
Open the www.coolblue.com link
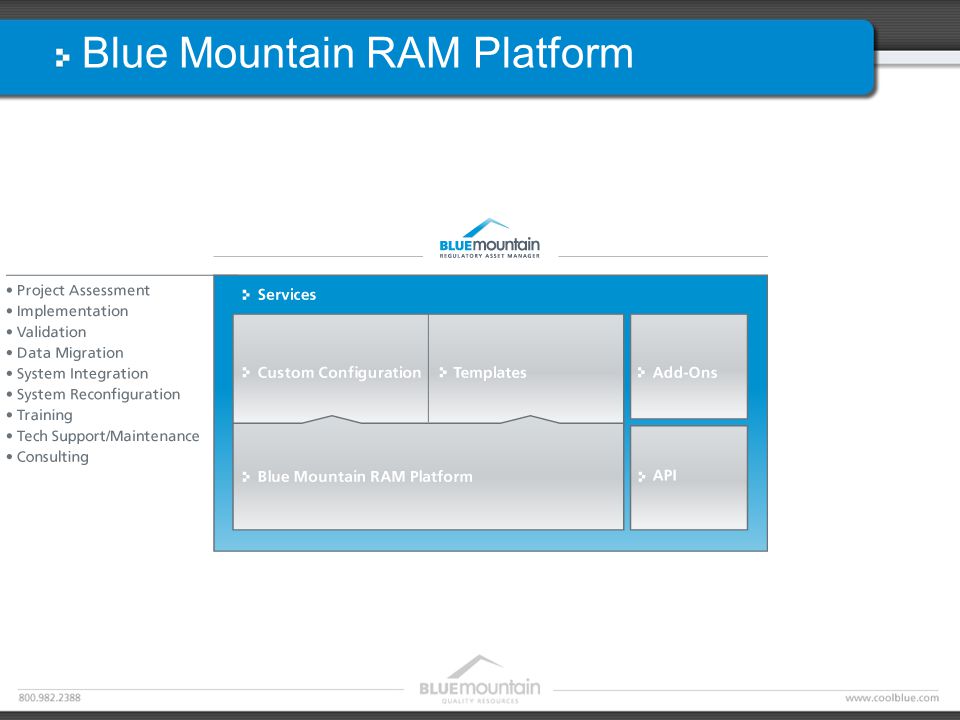click(x=892, y=697)
